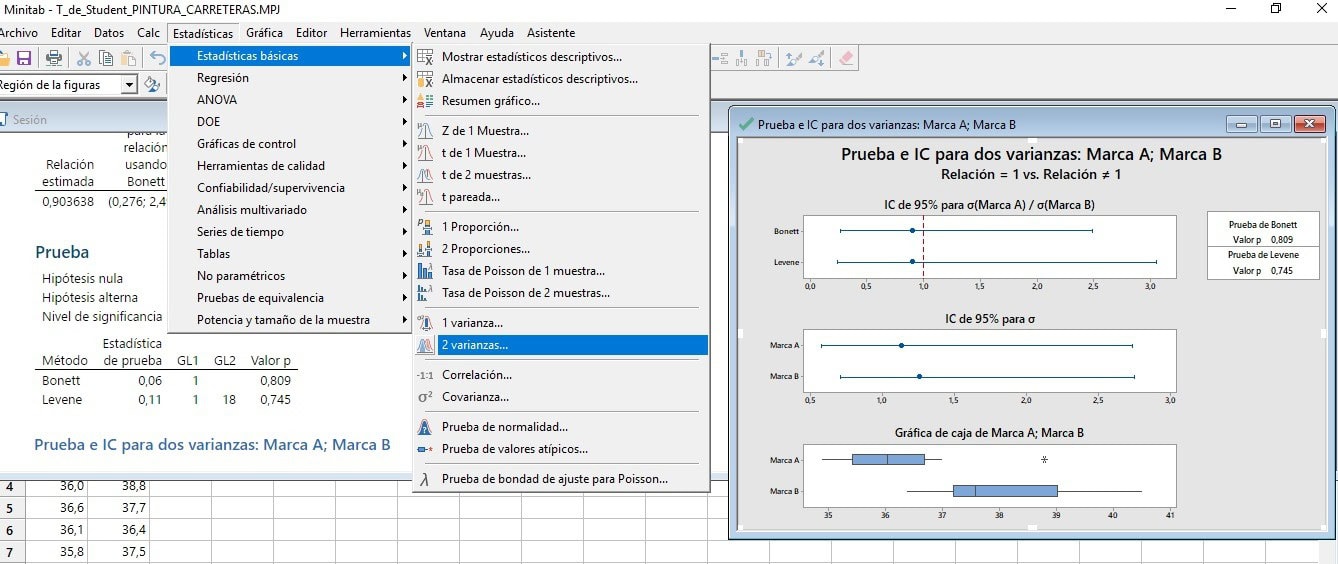1338x564 pixels.
Task: Expand the ANOVA submenu
Action: [217, 100]
